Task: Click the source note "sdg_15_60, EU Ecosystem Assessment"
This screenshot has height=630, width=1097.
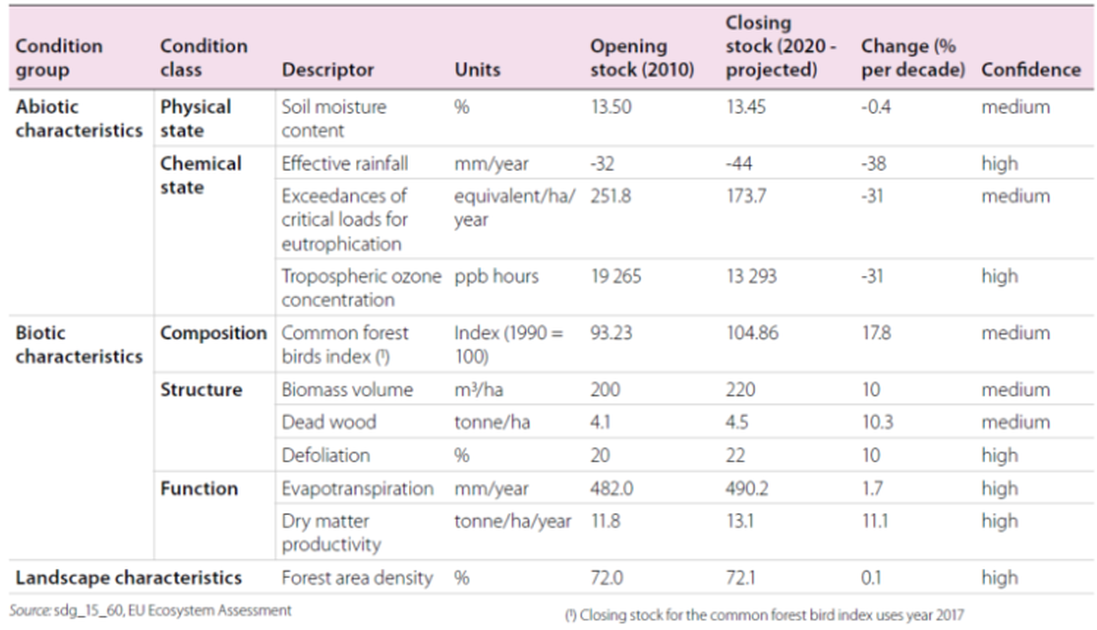Action: point(150,610)
